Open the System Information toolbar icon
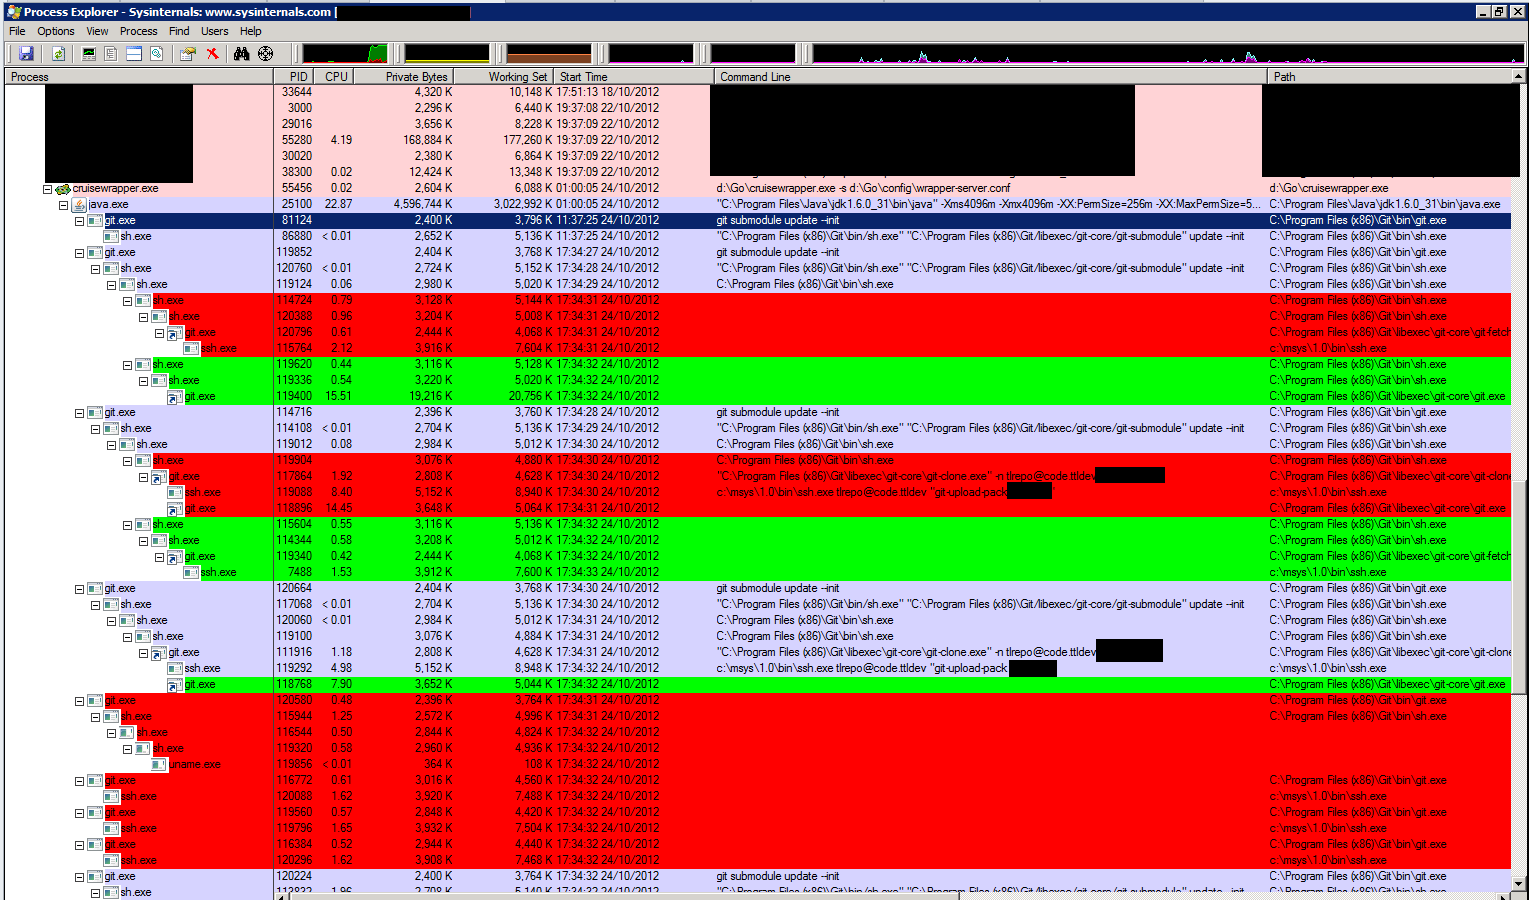Screen dimensions: 1529x900 89,53
